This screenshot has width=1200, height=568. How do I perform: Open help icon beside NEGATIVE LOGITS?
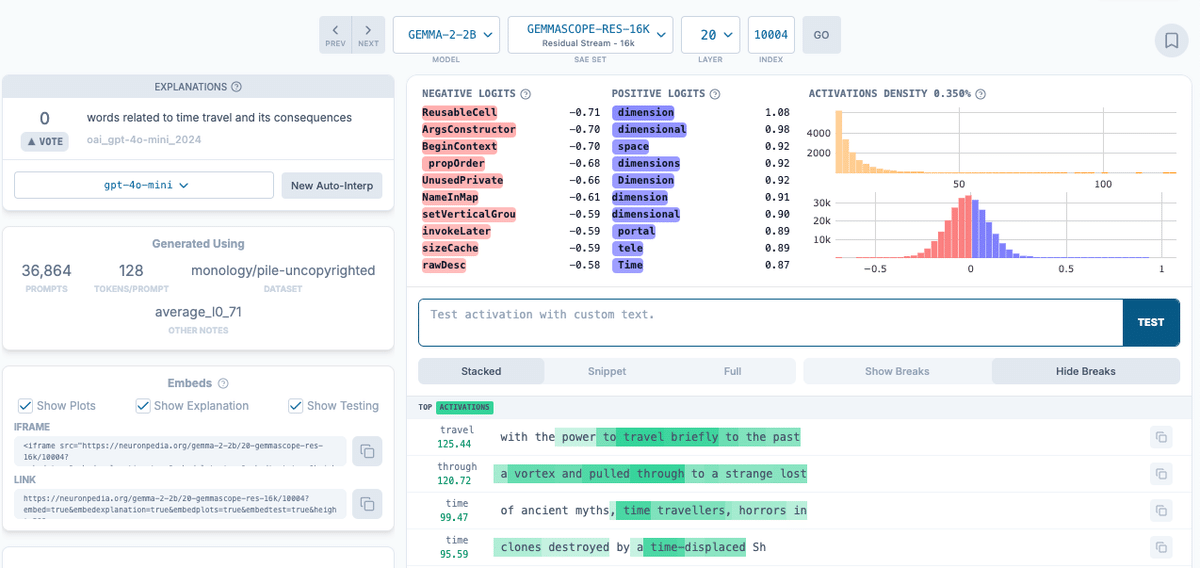pyautogui.click(x=525, y=94)
